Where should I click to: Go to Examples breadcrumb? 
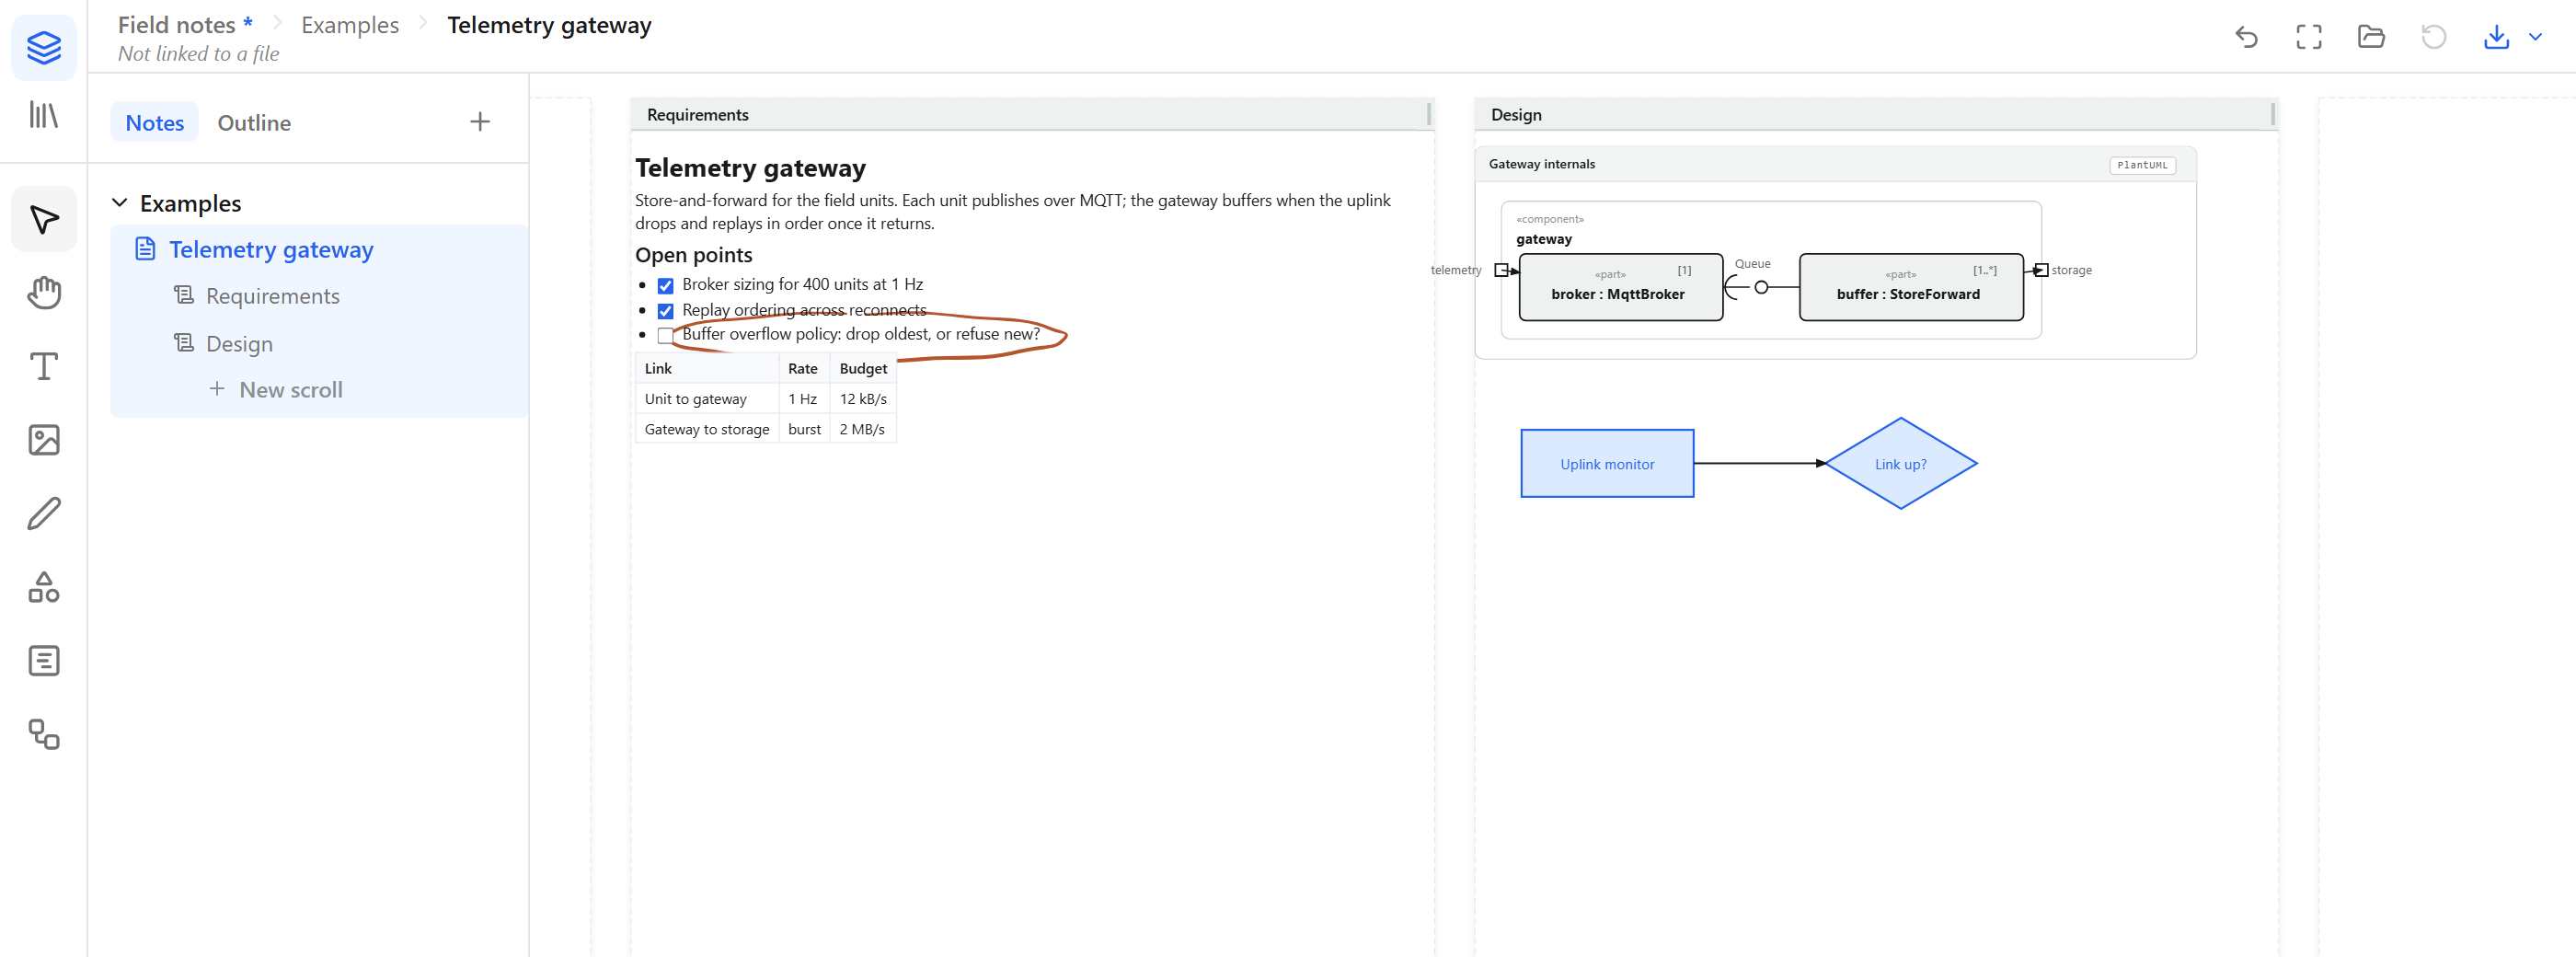click(350, 25)
